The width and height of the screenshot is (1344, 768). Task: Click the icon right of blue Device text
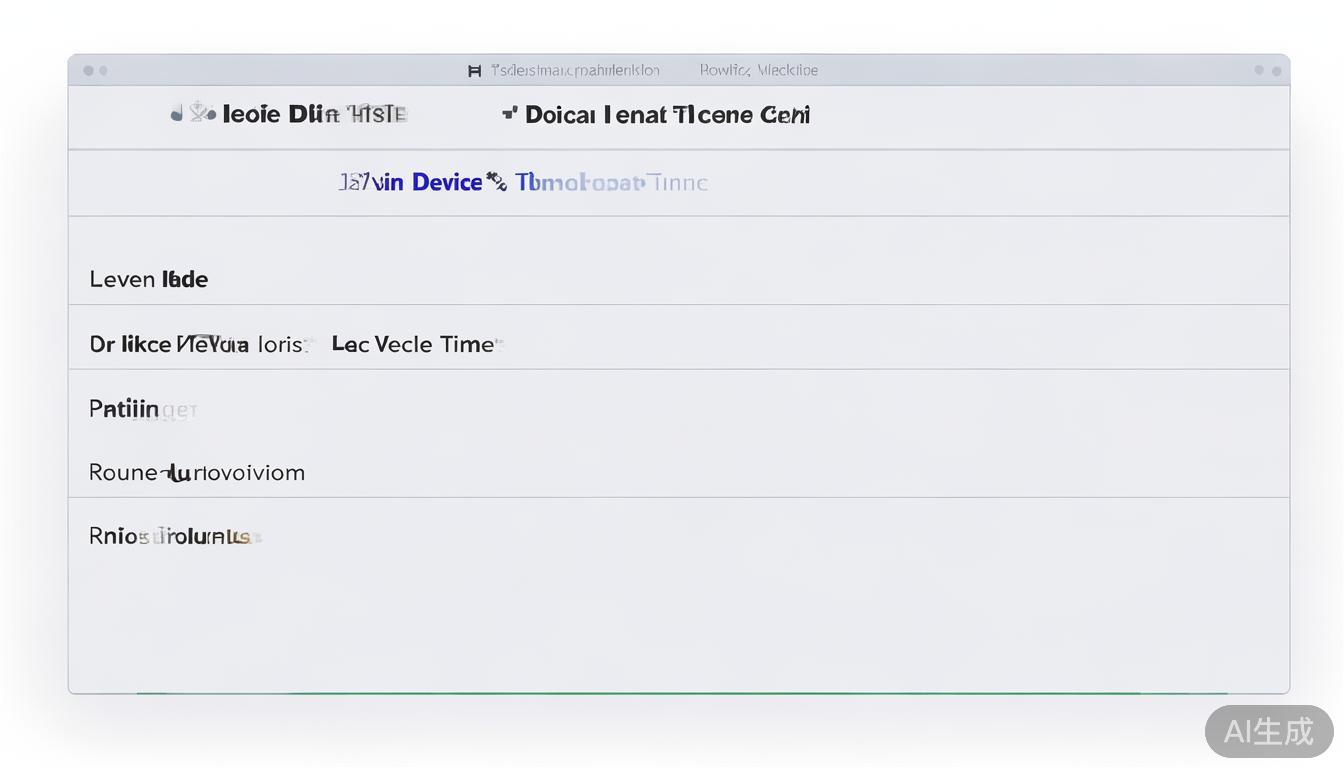496,182
